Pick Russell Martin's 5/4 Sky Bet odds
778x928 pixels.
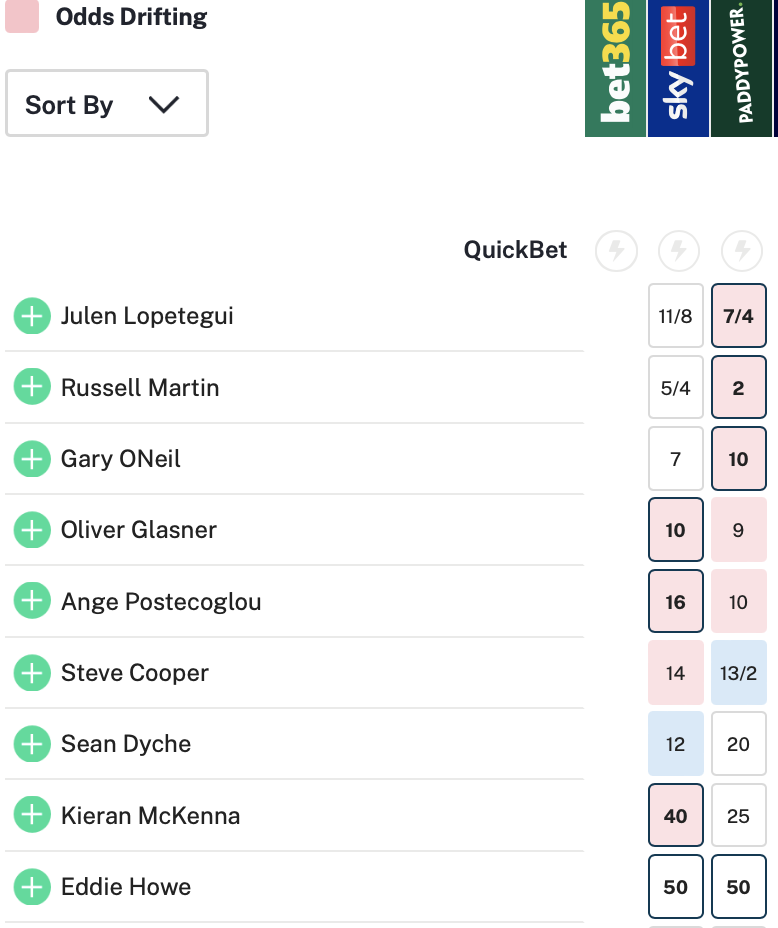coord(676,387)
